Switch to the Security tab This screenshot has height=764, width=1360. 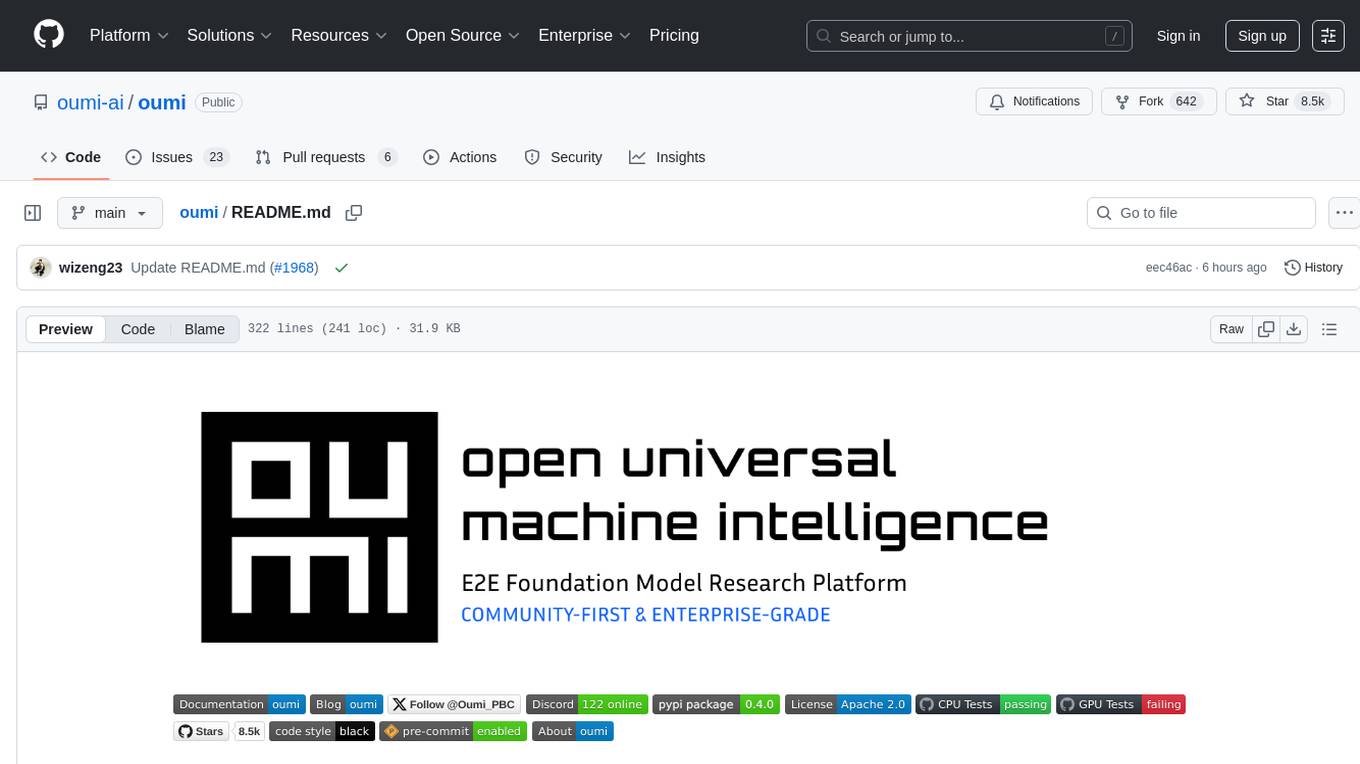pos(563,157)
